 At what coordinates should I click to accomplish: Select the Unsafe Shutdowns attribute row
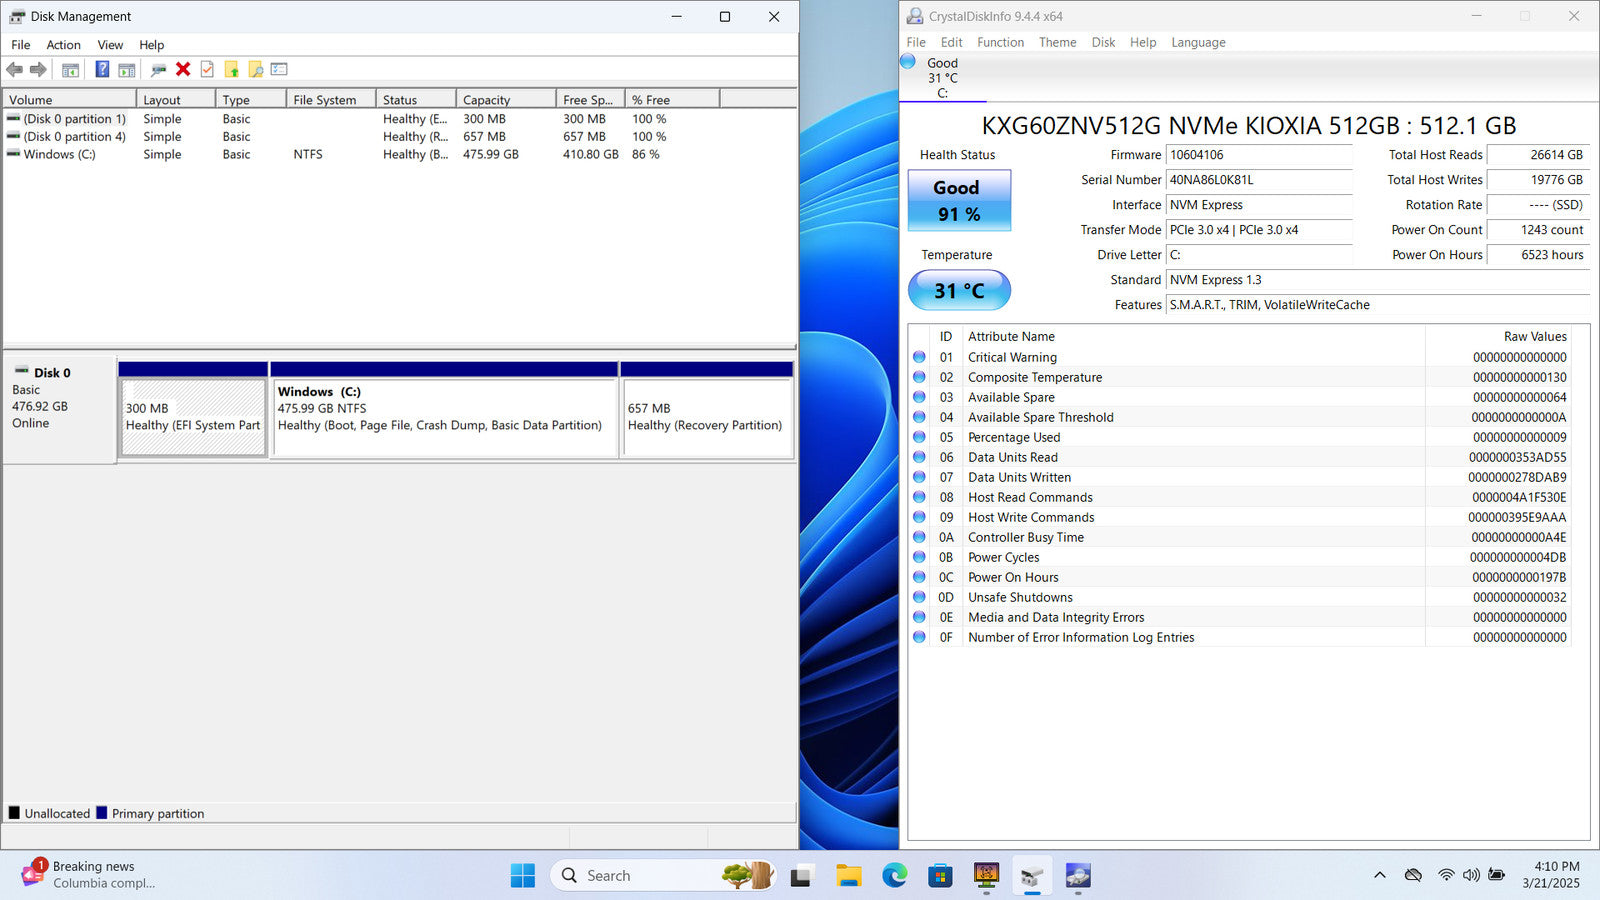pos(1240,597)
